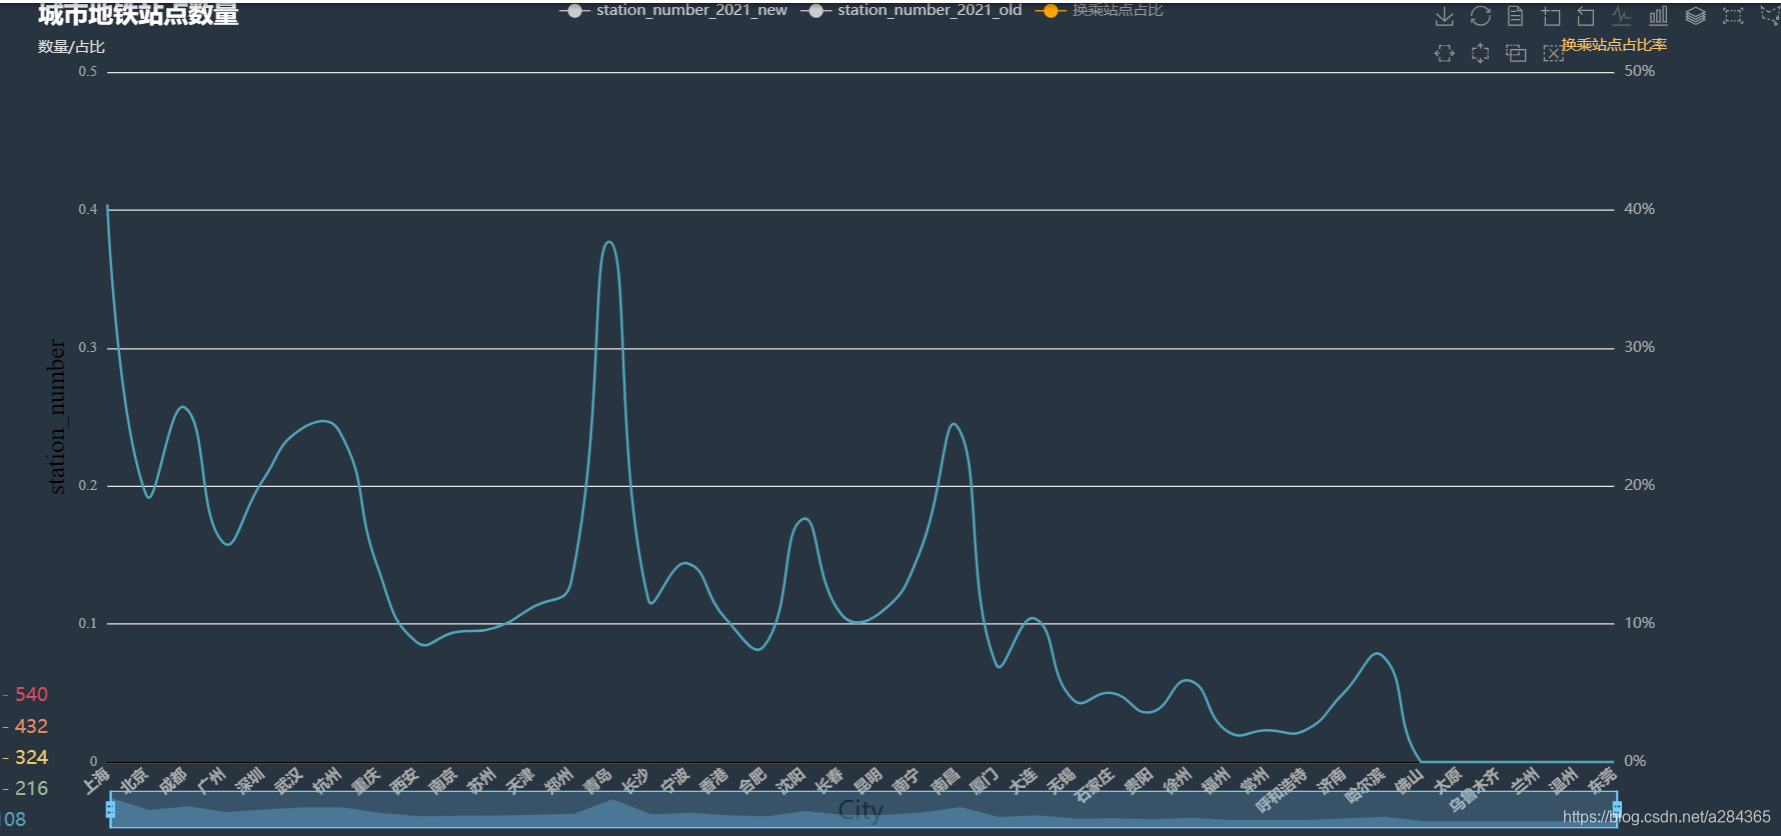Click the 重庆 city axis label
1781x836 pixels.
point(365,780)
